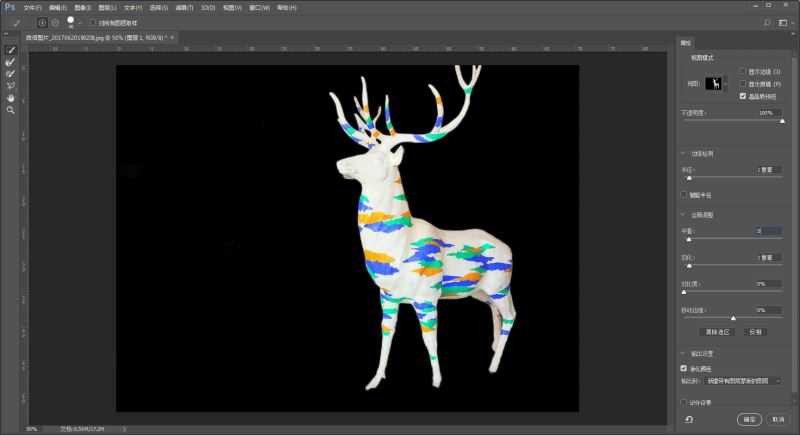Select the Hand tool
This screenshot has height=435, width=800.
pos(11,98)
